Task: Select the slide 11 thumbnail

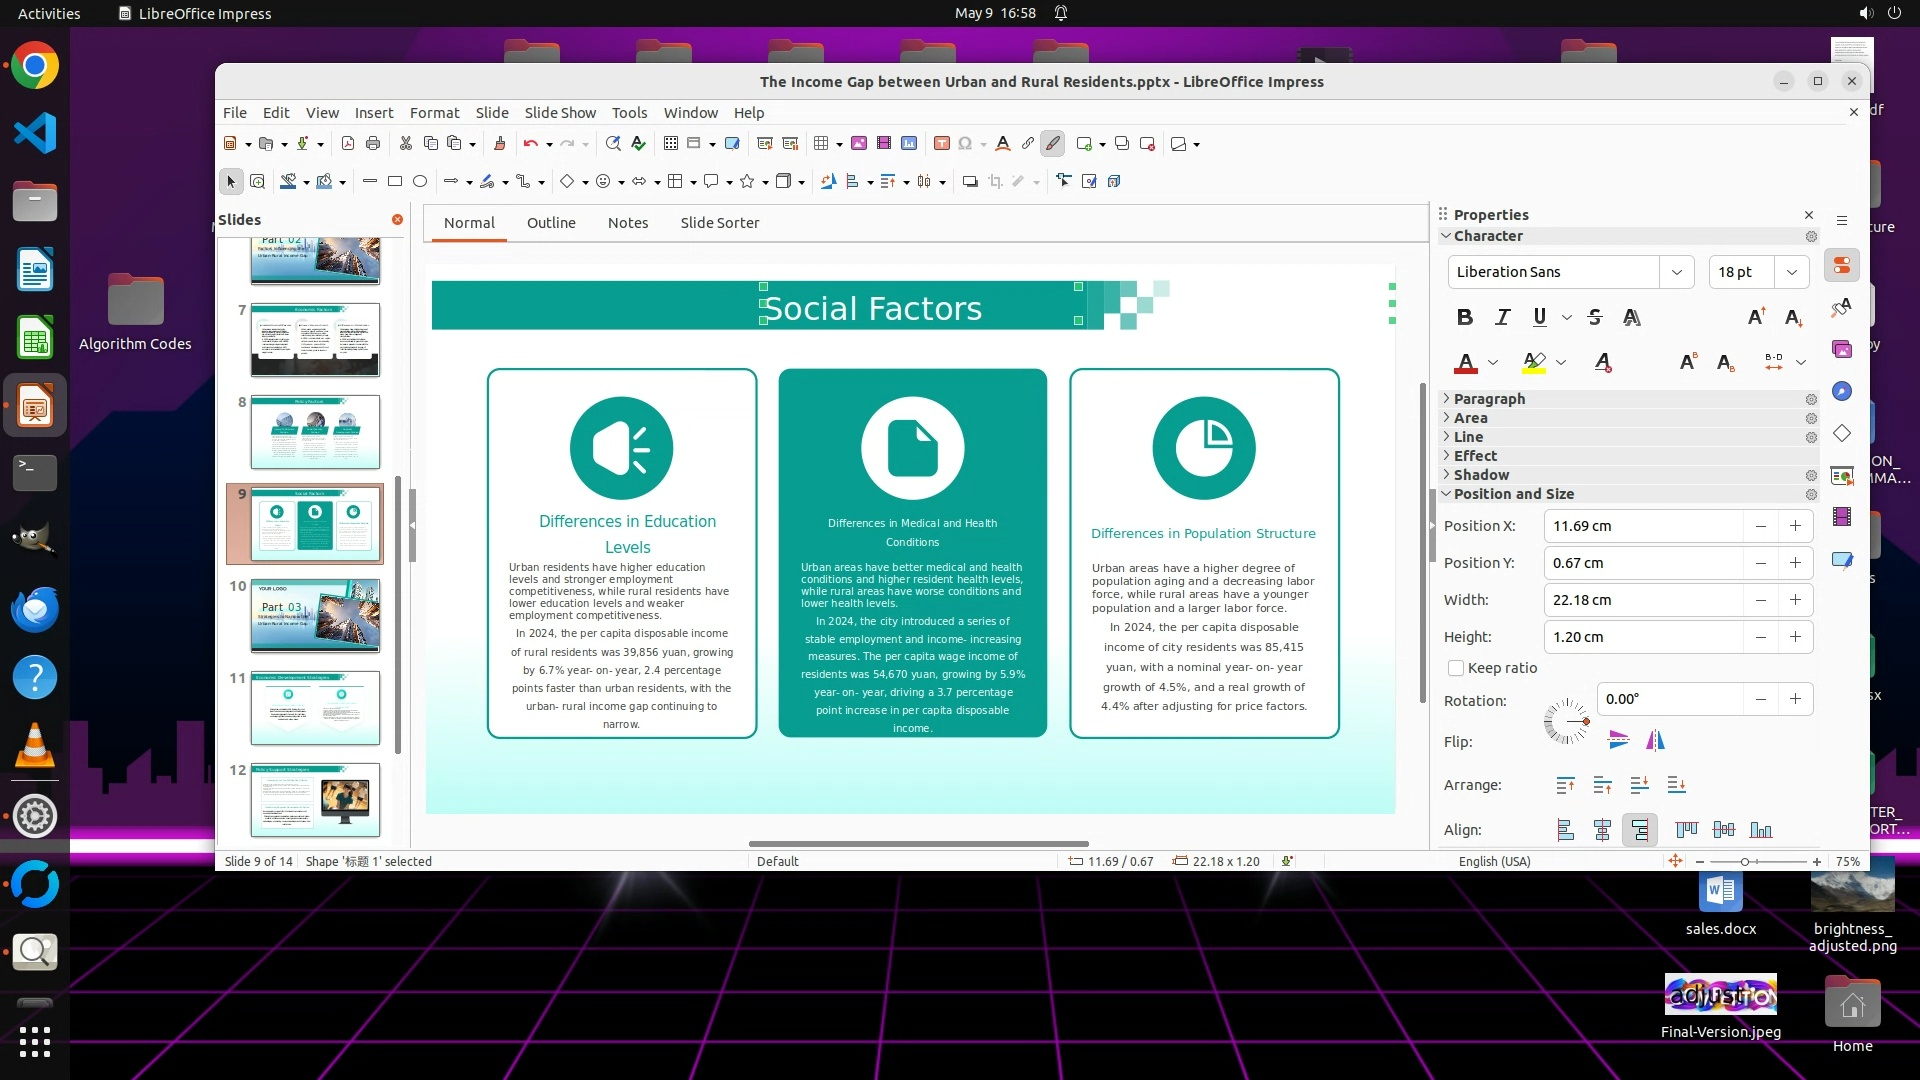Action: click(x=315, y=707)
